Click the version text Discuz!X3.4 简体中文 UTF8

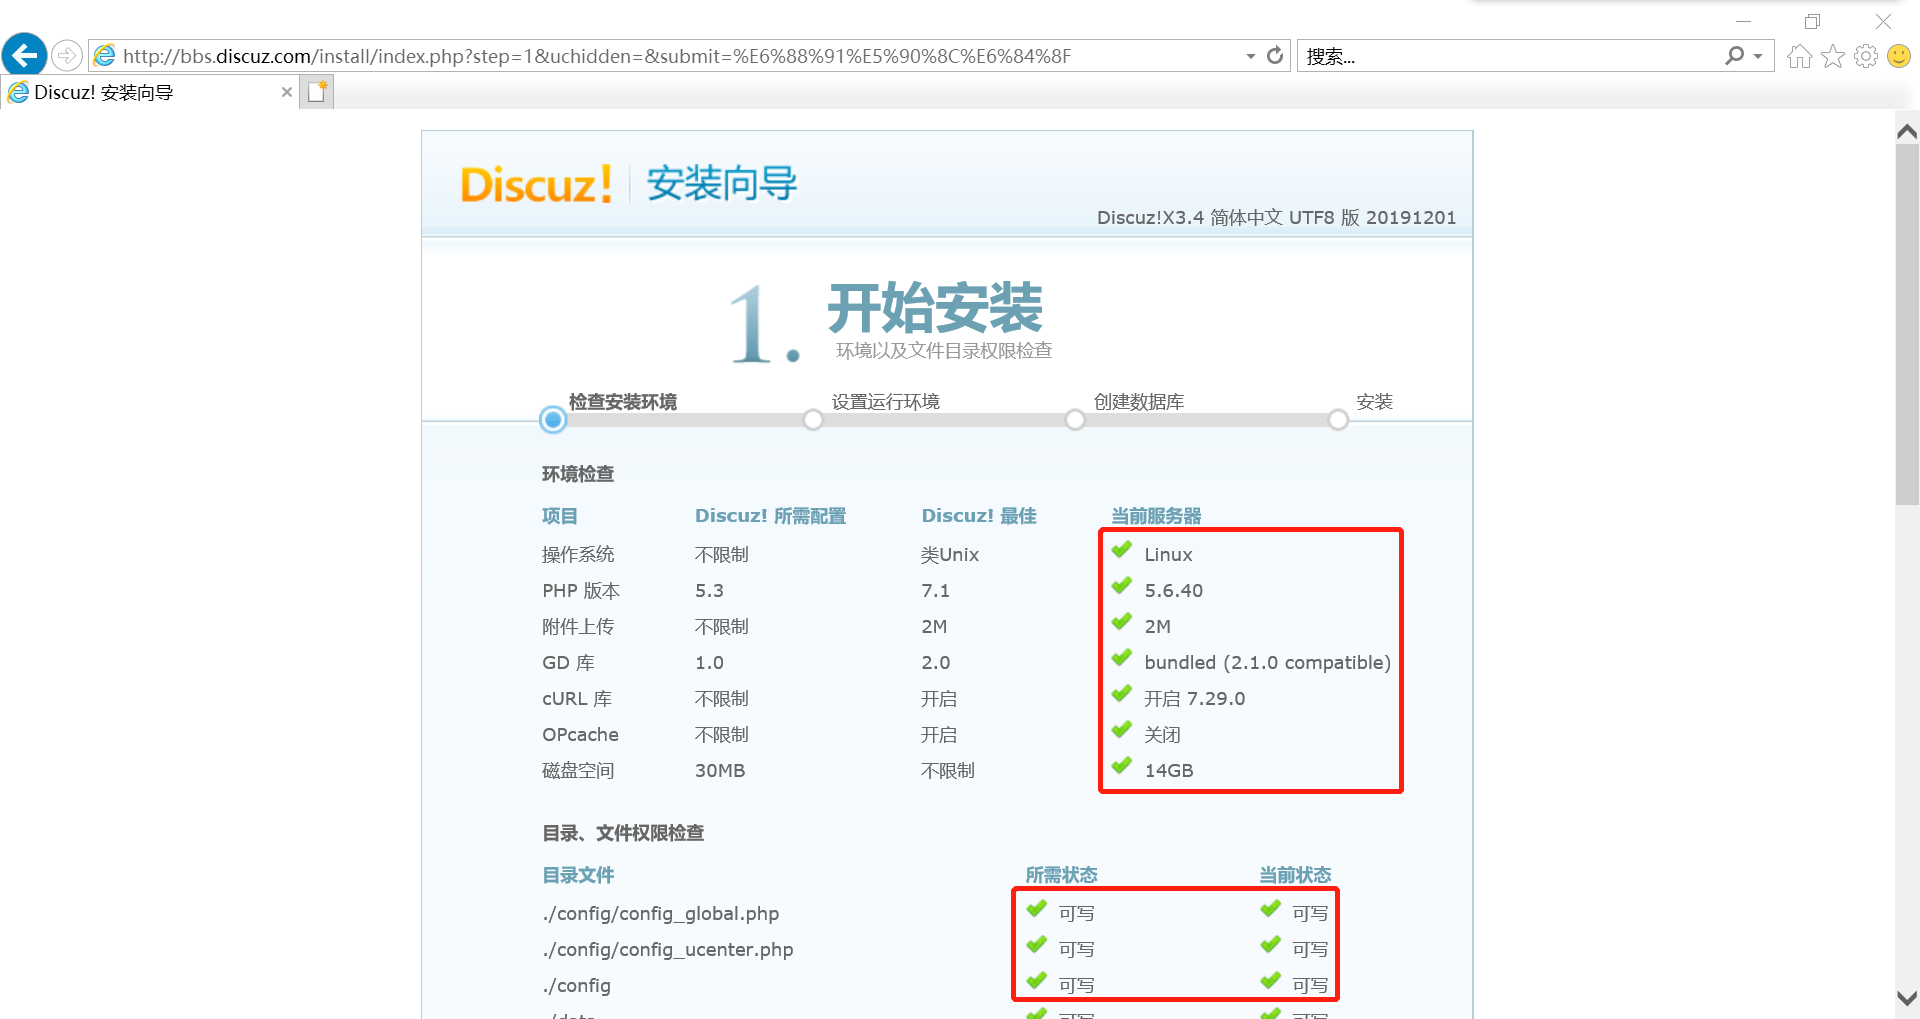tap(1215, 218)
